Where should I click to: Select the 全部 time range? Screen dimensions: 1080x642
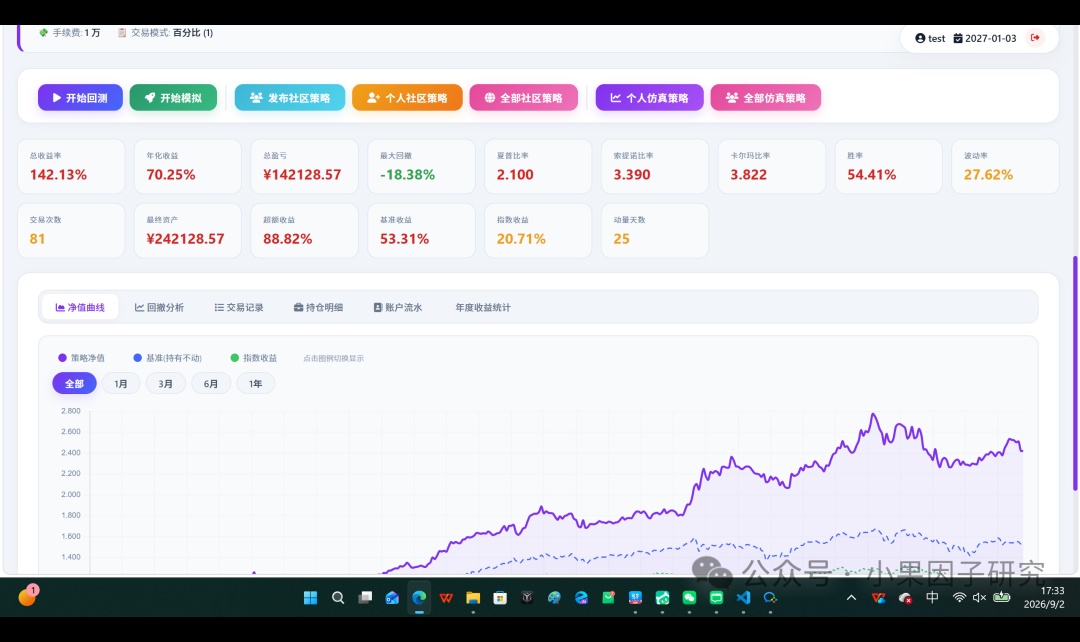[x=74, y=384]
